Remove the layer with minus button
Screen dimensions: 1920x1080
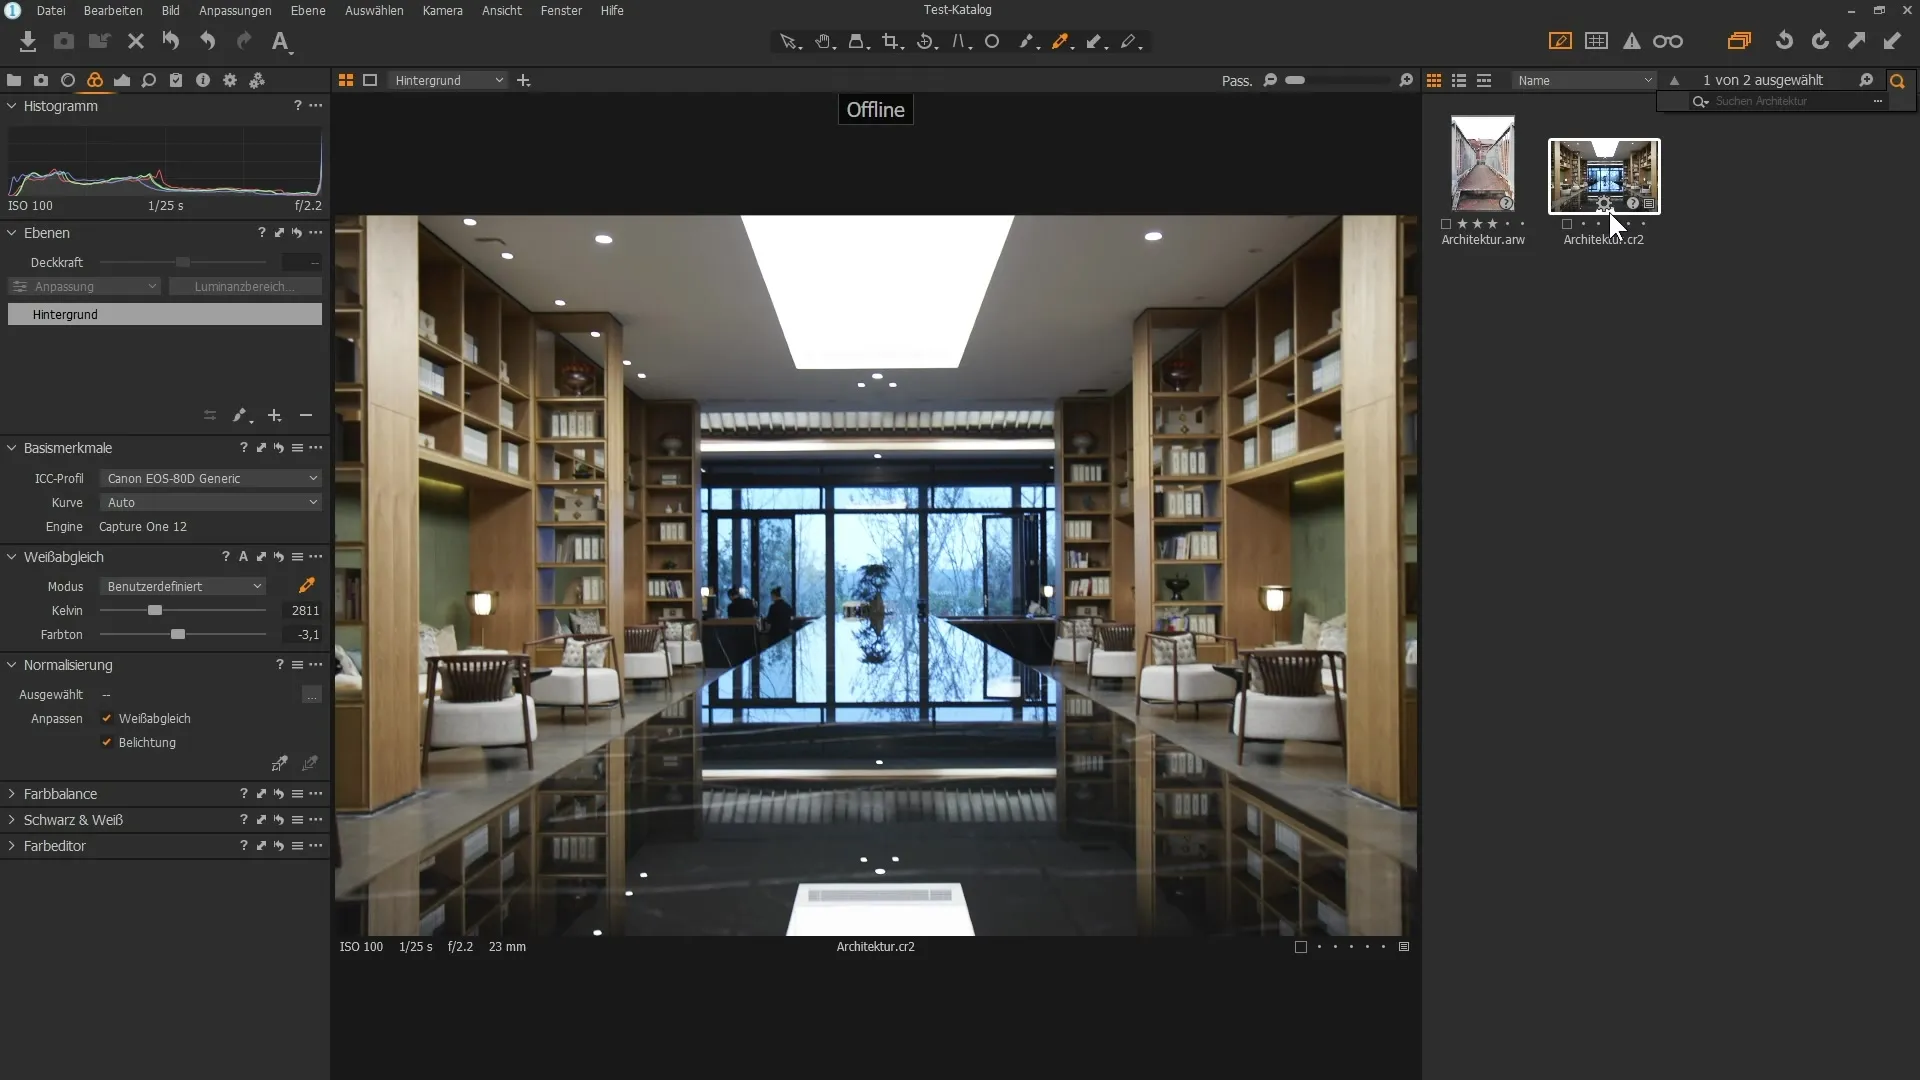(x=306, y=415)
